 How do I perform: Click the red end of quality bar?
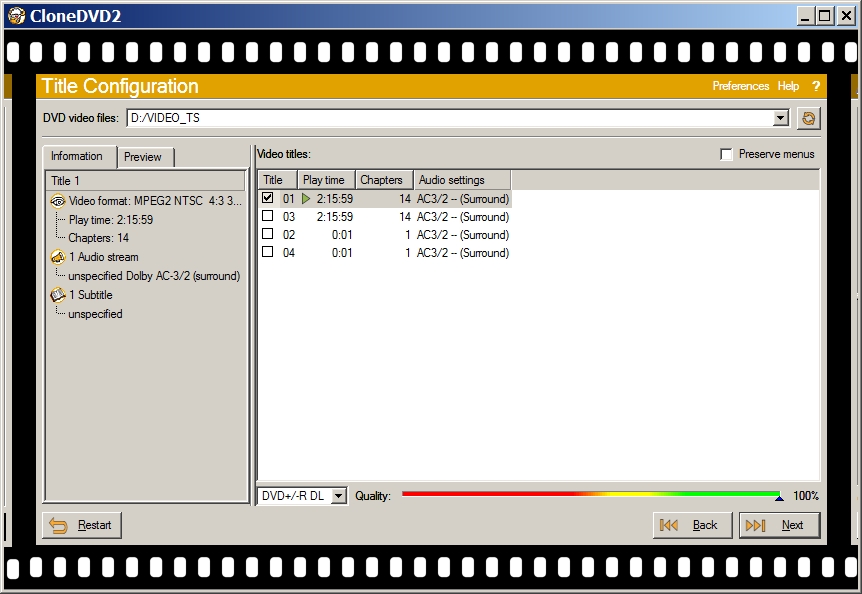[407, 494]
